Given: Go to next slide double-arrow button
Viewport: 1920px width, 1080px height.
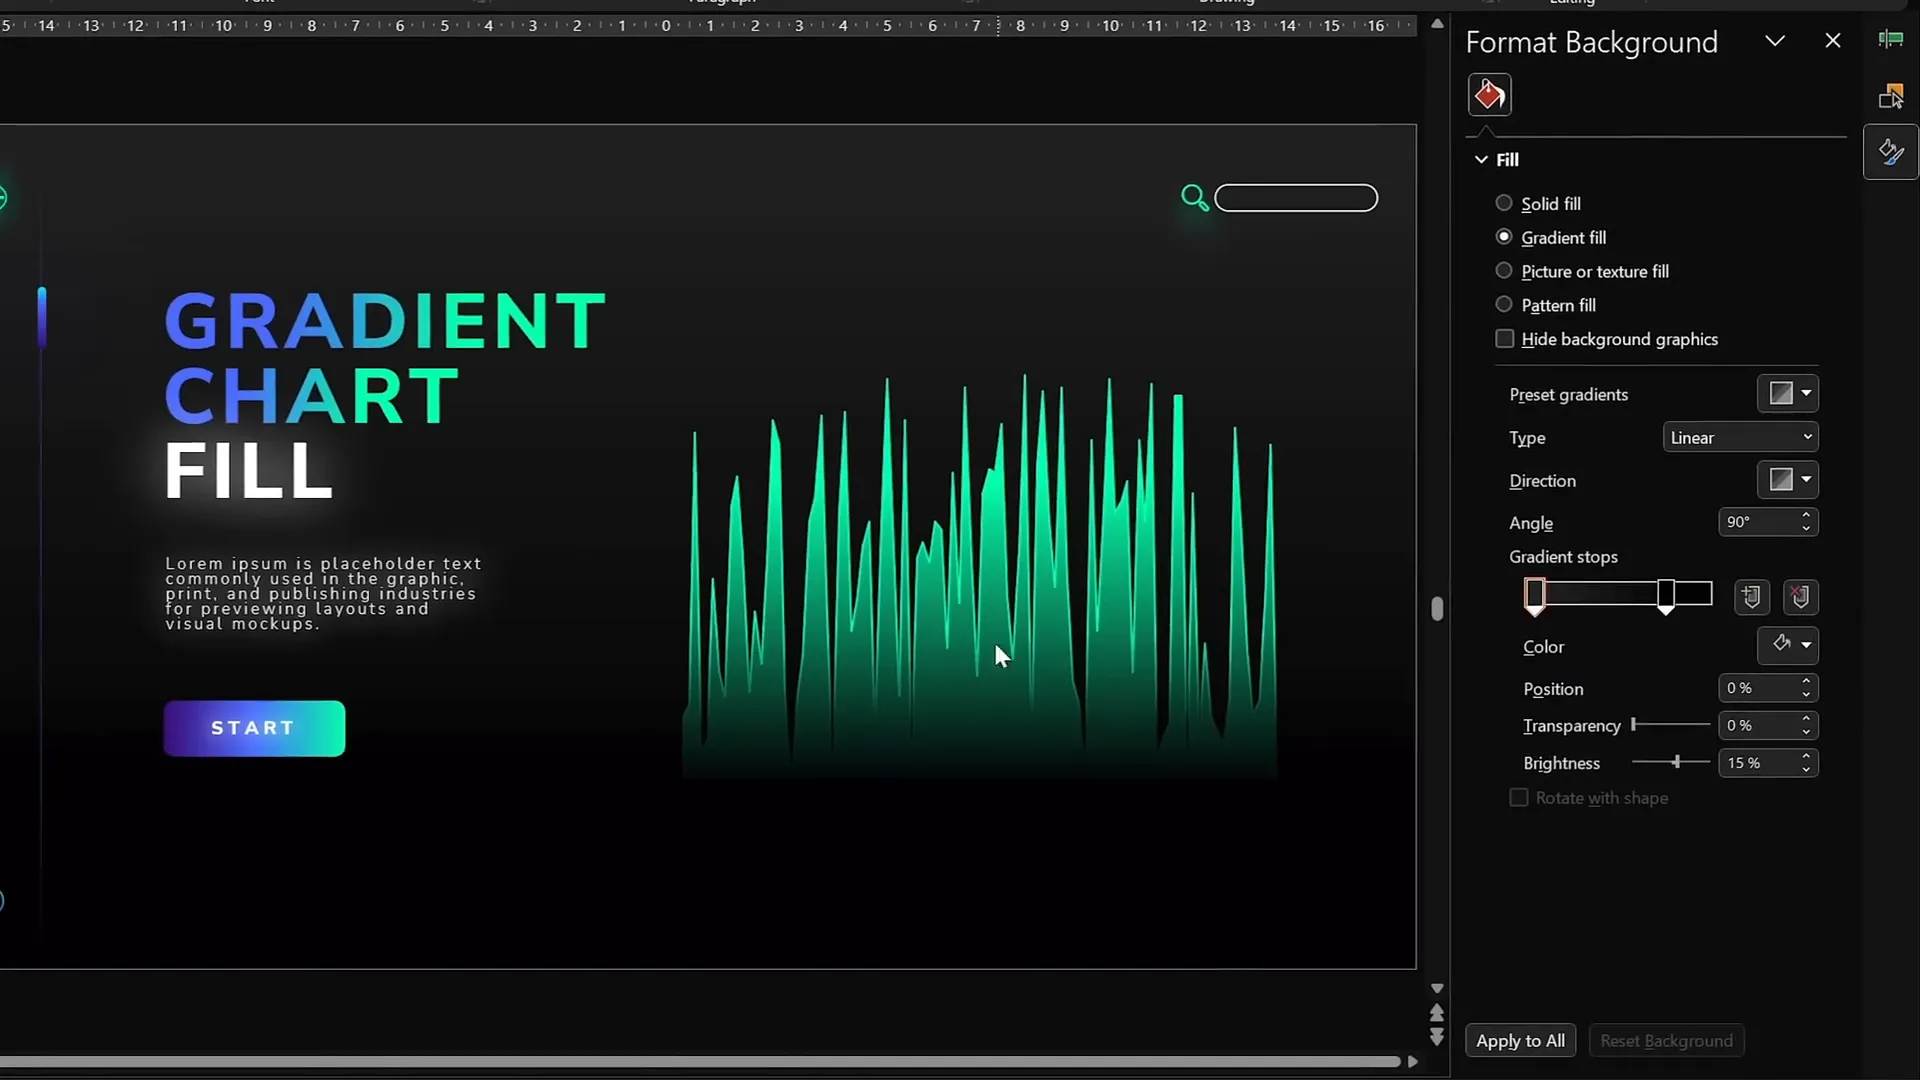Looking at the screenshot, I should (1437, 1037).
